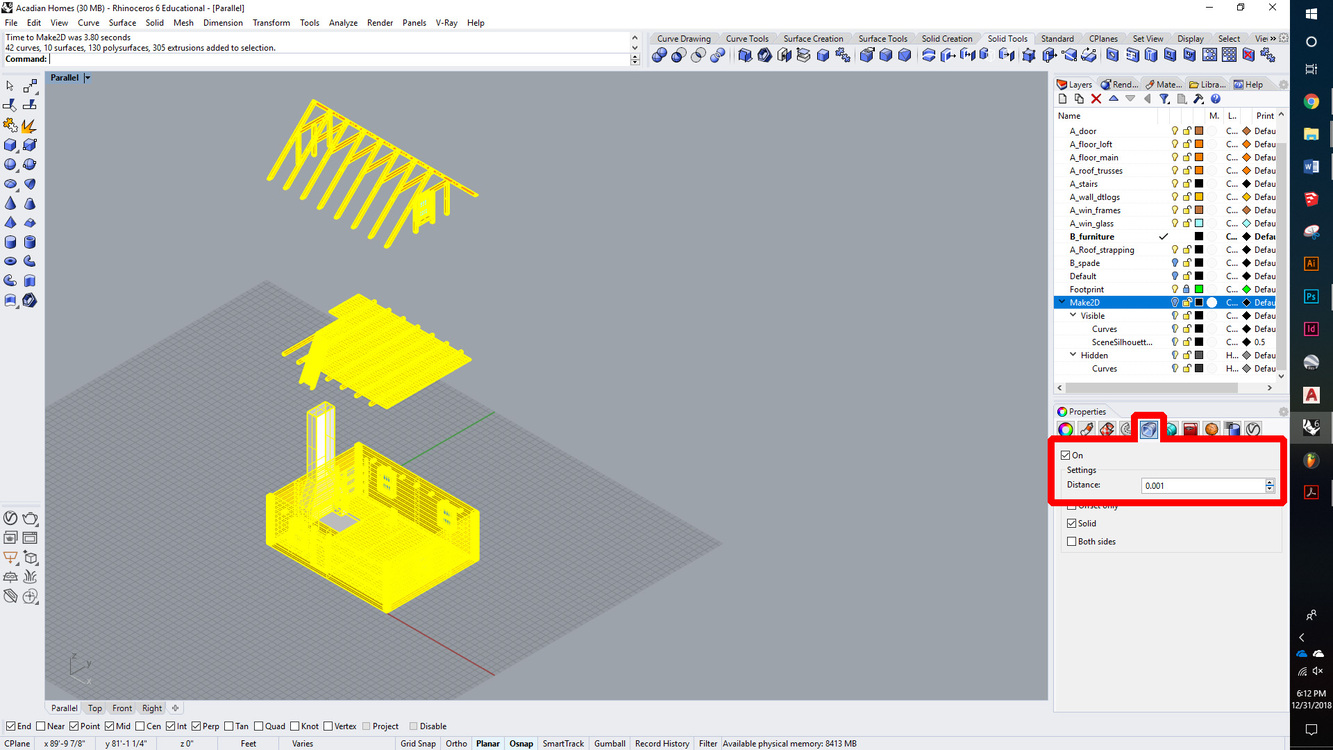This screenshot has height=750, width=1333.
Task: Open the layer filter icon in Layers panel
Action: tap(1164, 99)
